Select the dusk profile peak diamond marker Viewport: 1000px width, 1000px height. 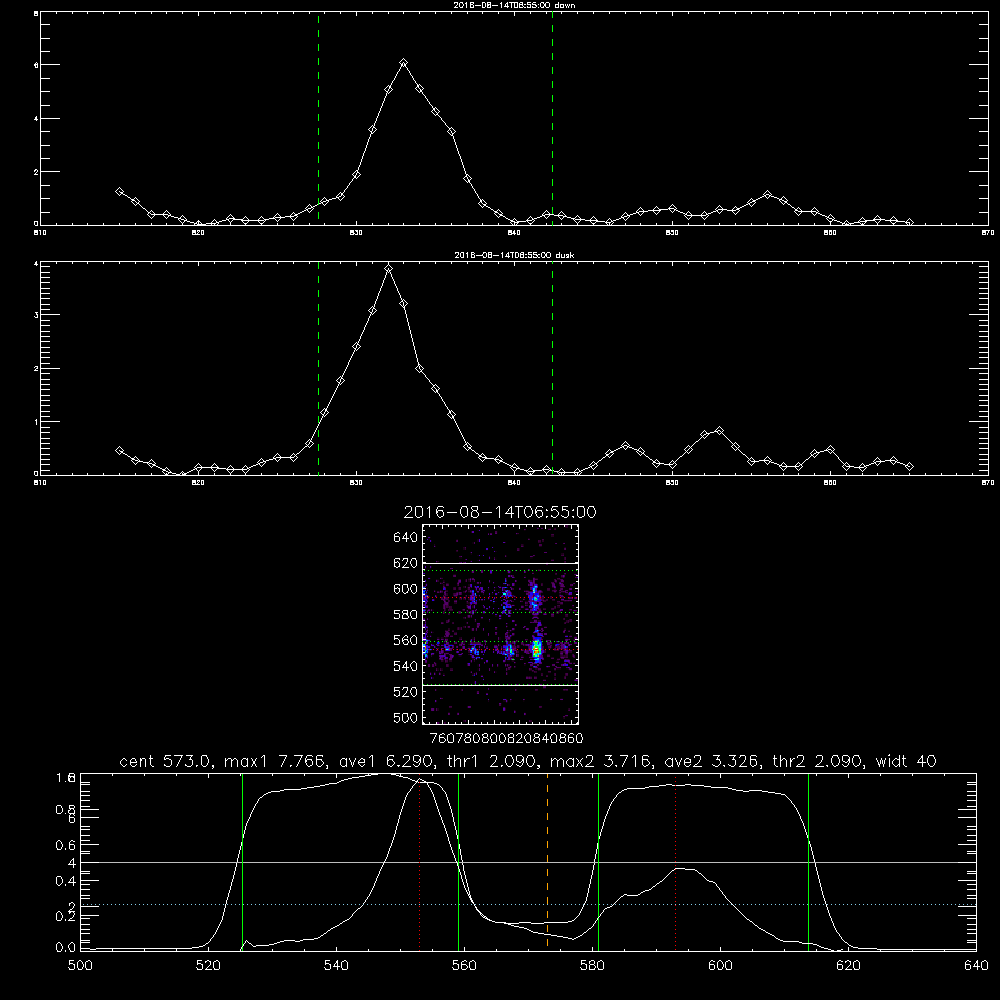(388, 268)
